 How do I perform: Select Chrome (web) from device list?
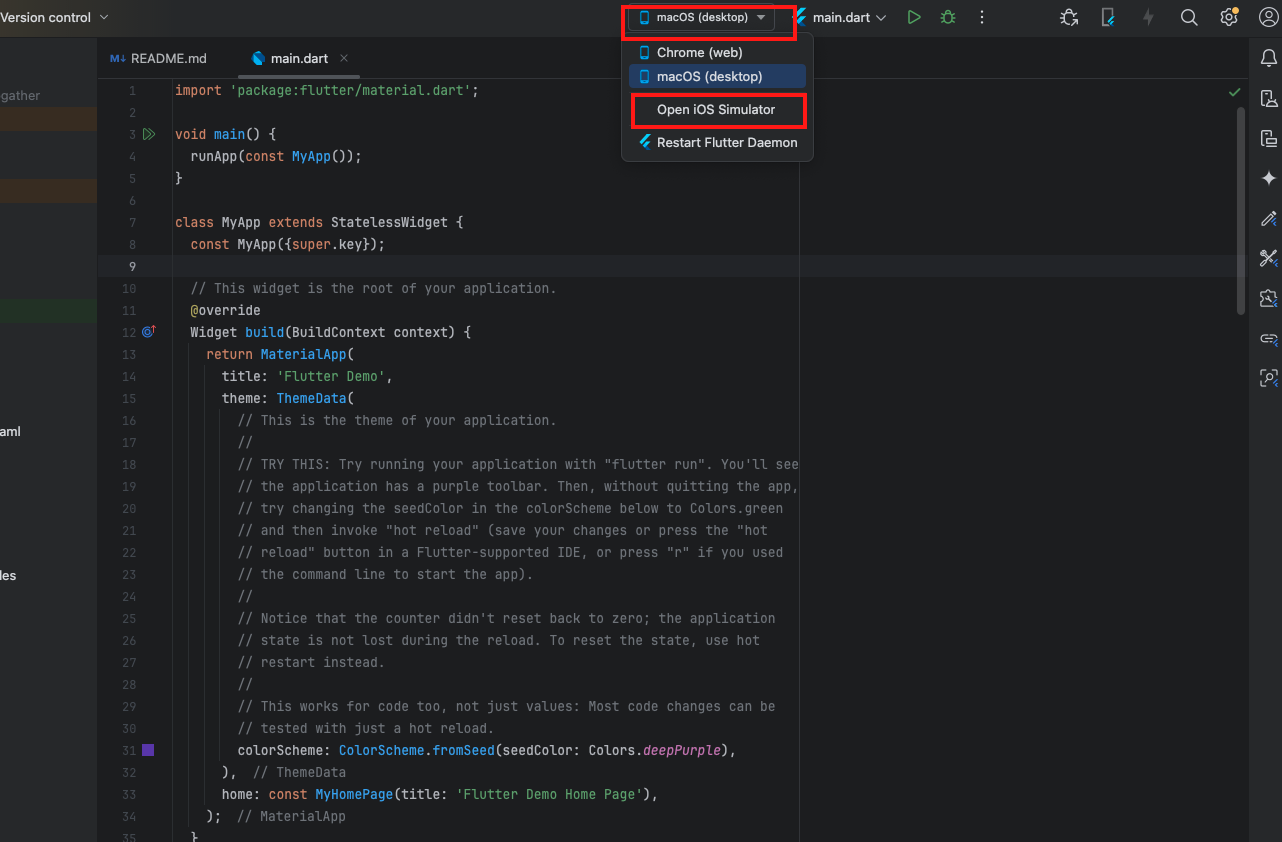(717, 52)
